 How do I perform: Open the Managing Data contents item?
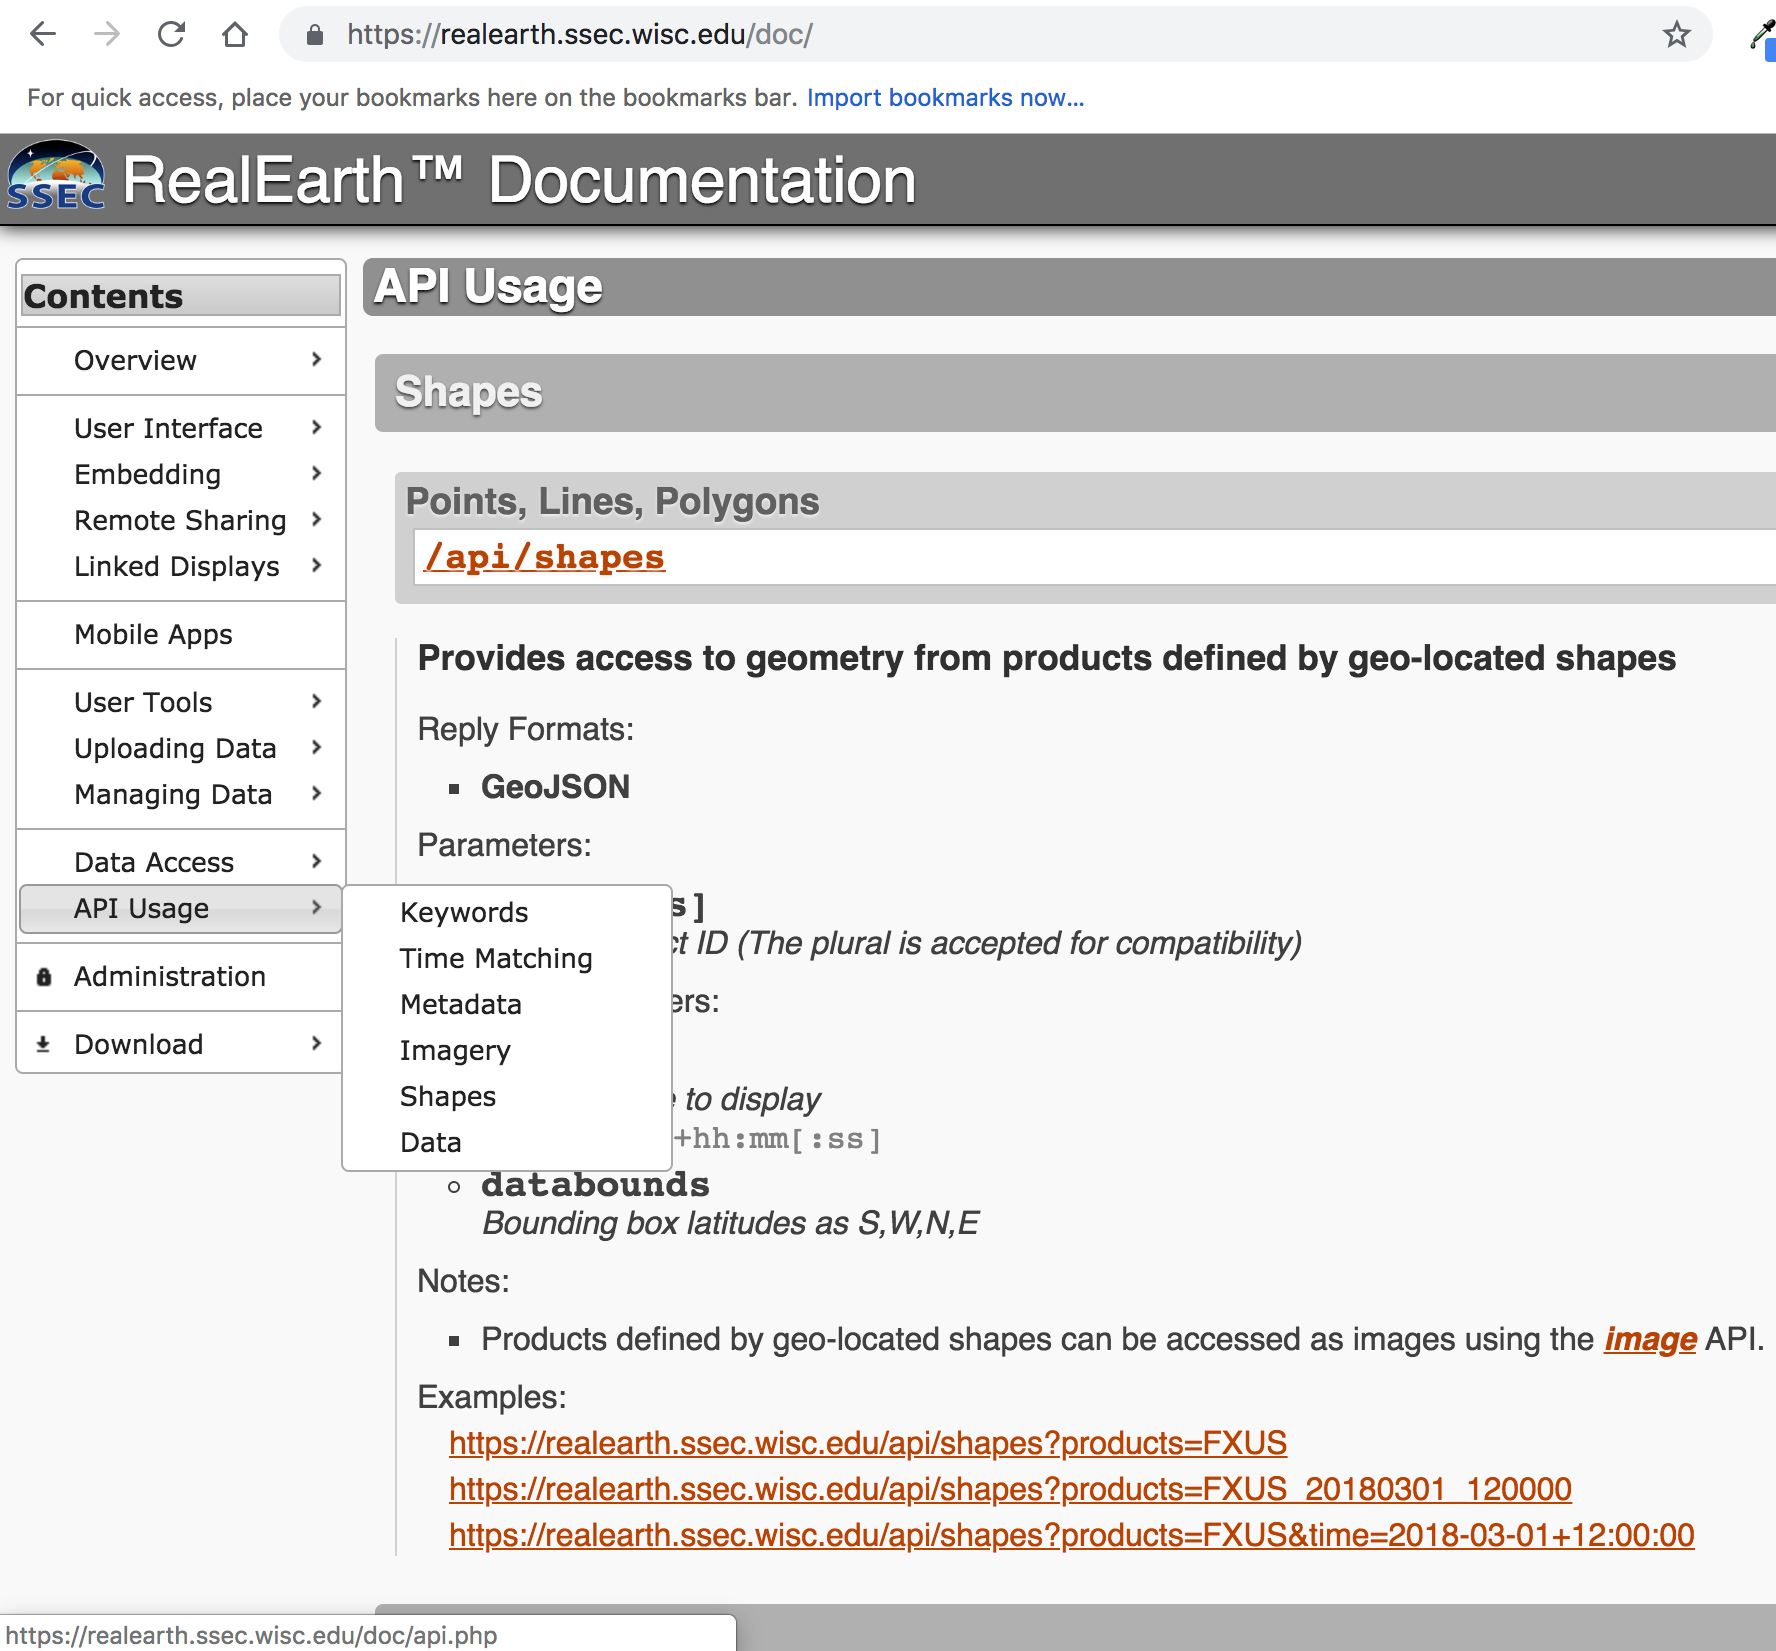point(181,795)
